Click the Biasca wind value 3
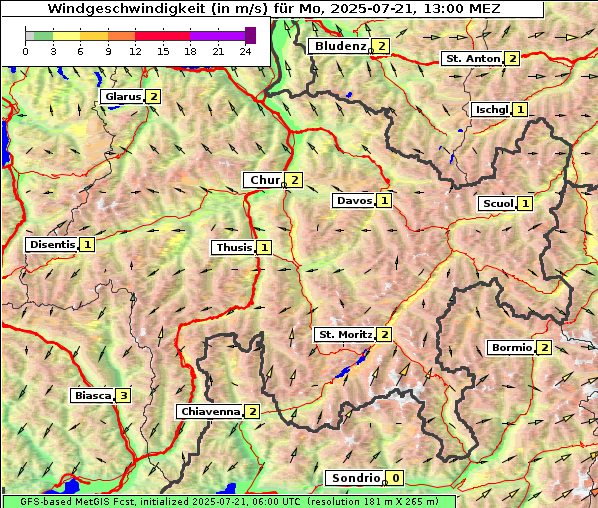 (123, 395)
